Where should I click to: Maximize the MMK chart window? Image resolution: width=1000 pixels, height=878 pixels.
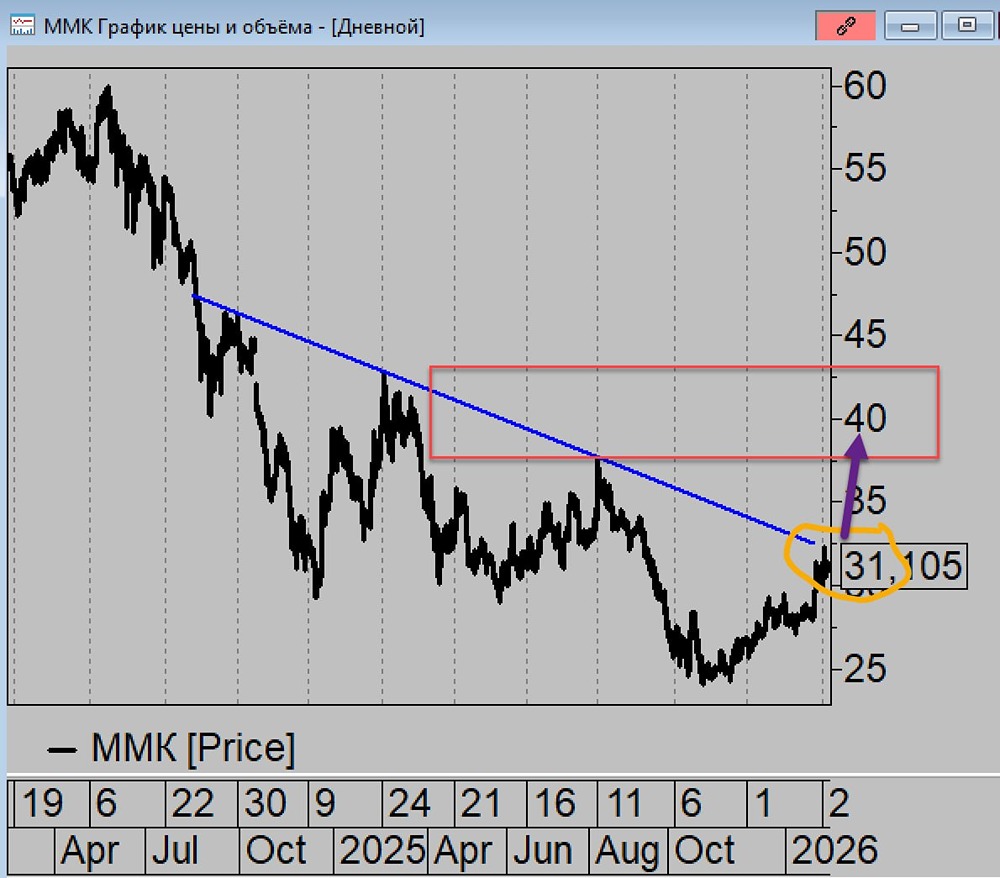pos(967,26)
